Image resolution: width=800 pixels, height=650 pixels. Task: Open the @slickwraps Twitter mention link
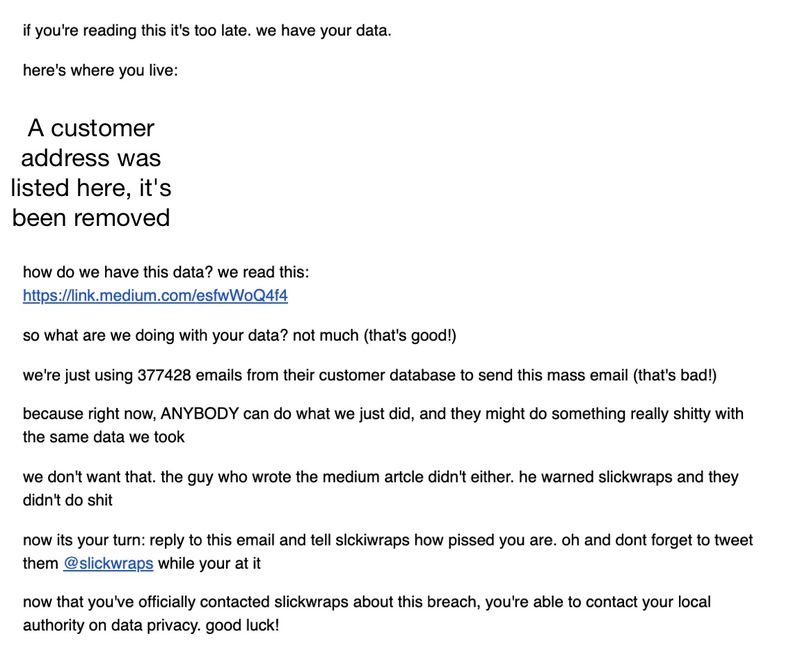point(108,563)
